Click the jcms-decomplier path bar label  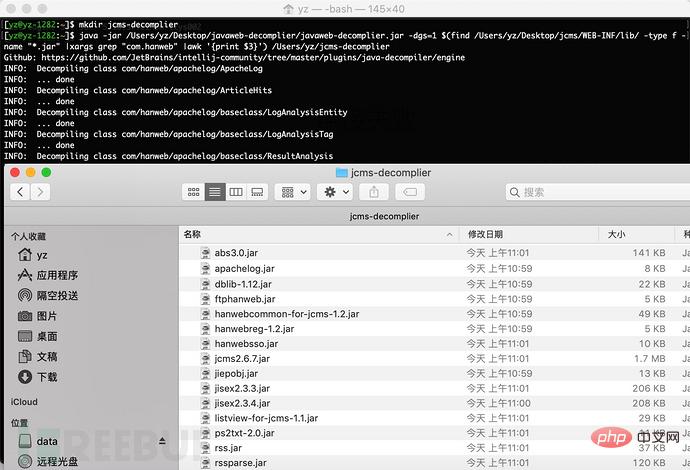coord(384,216)
